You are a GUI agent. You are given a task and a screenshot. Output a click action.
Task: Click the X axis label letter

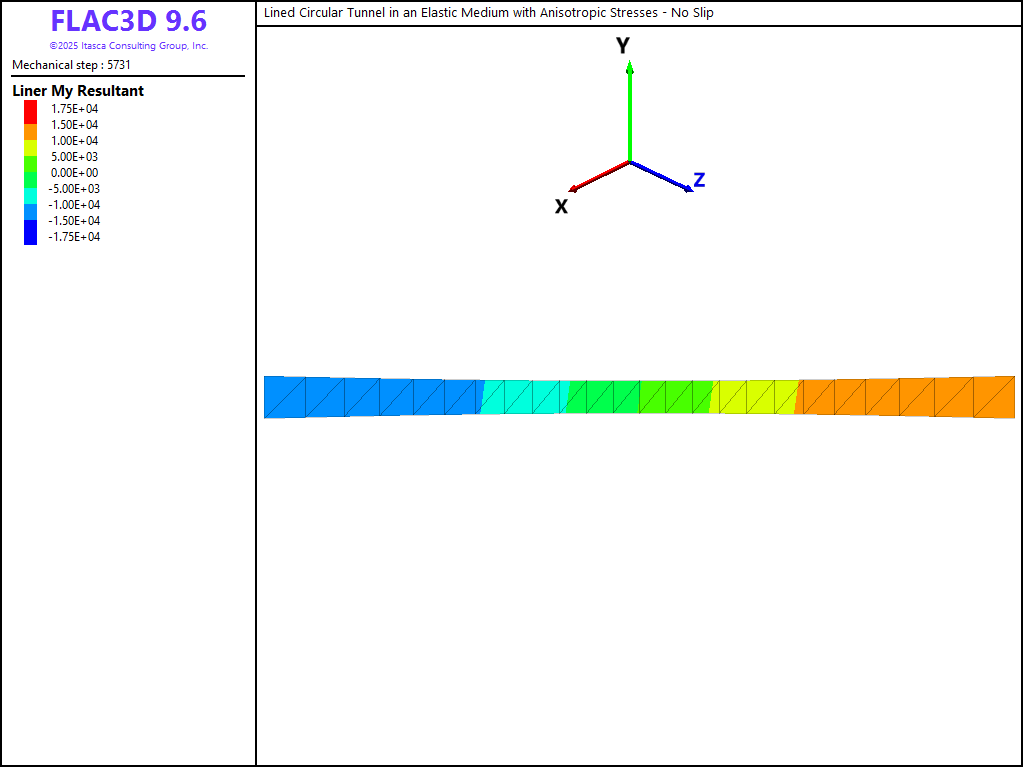pos(561,206)
